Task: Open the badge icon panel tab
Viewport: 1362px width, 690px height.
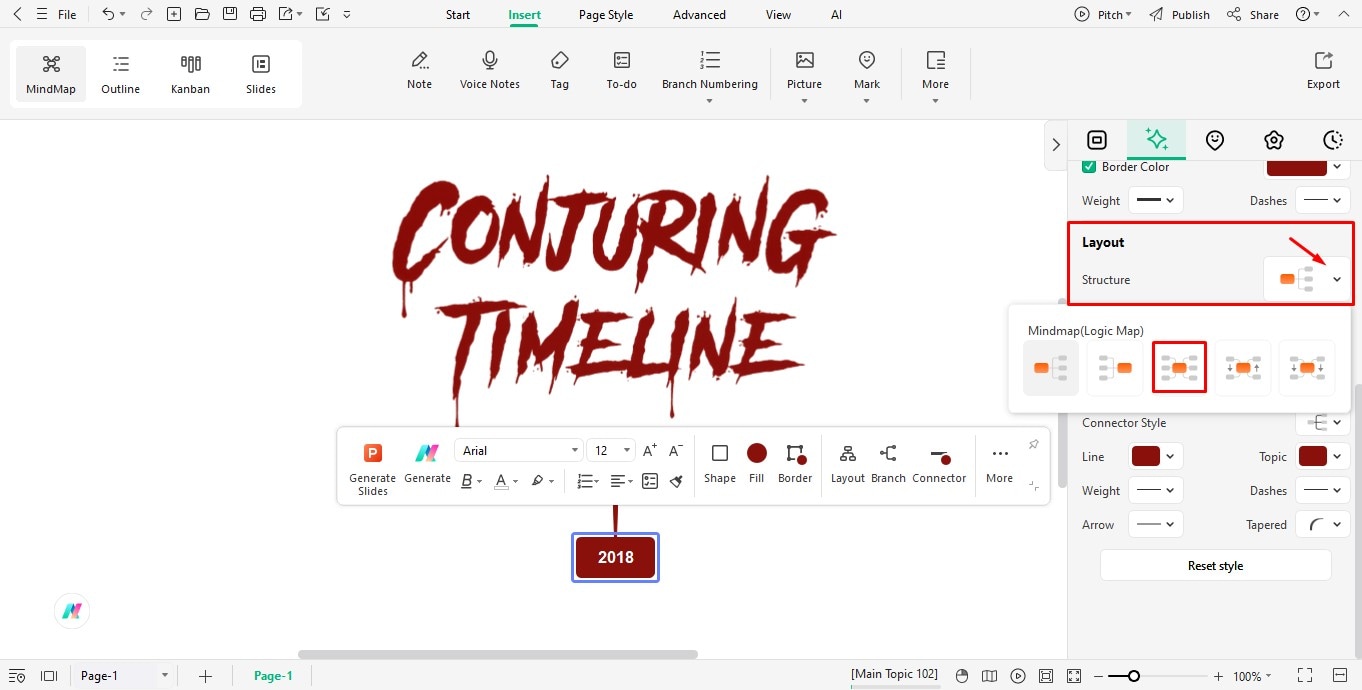Action: coord(1273,140)
